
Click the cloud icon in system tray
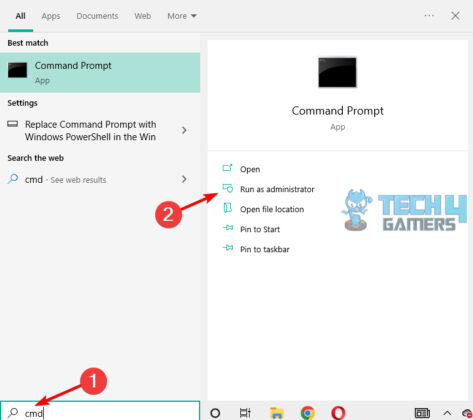pos(466,413)
